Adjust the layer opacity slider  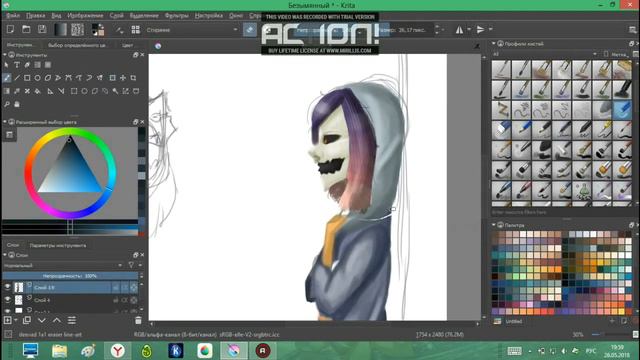coord(70,276)
